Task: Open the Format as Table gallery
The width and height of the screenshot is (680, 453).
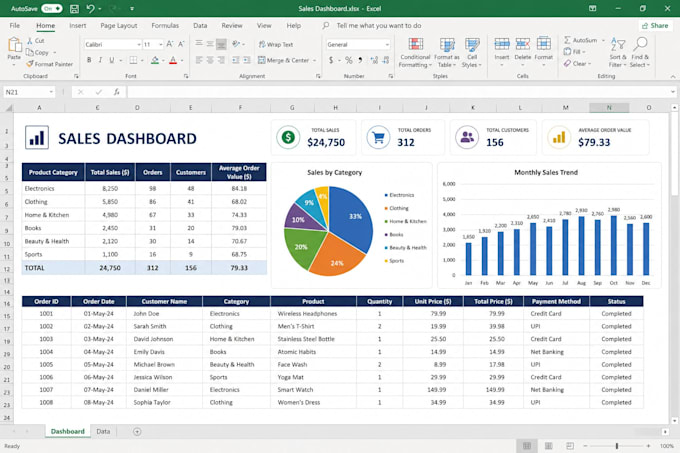Action: [447, 53]
